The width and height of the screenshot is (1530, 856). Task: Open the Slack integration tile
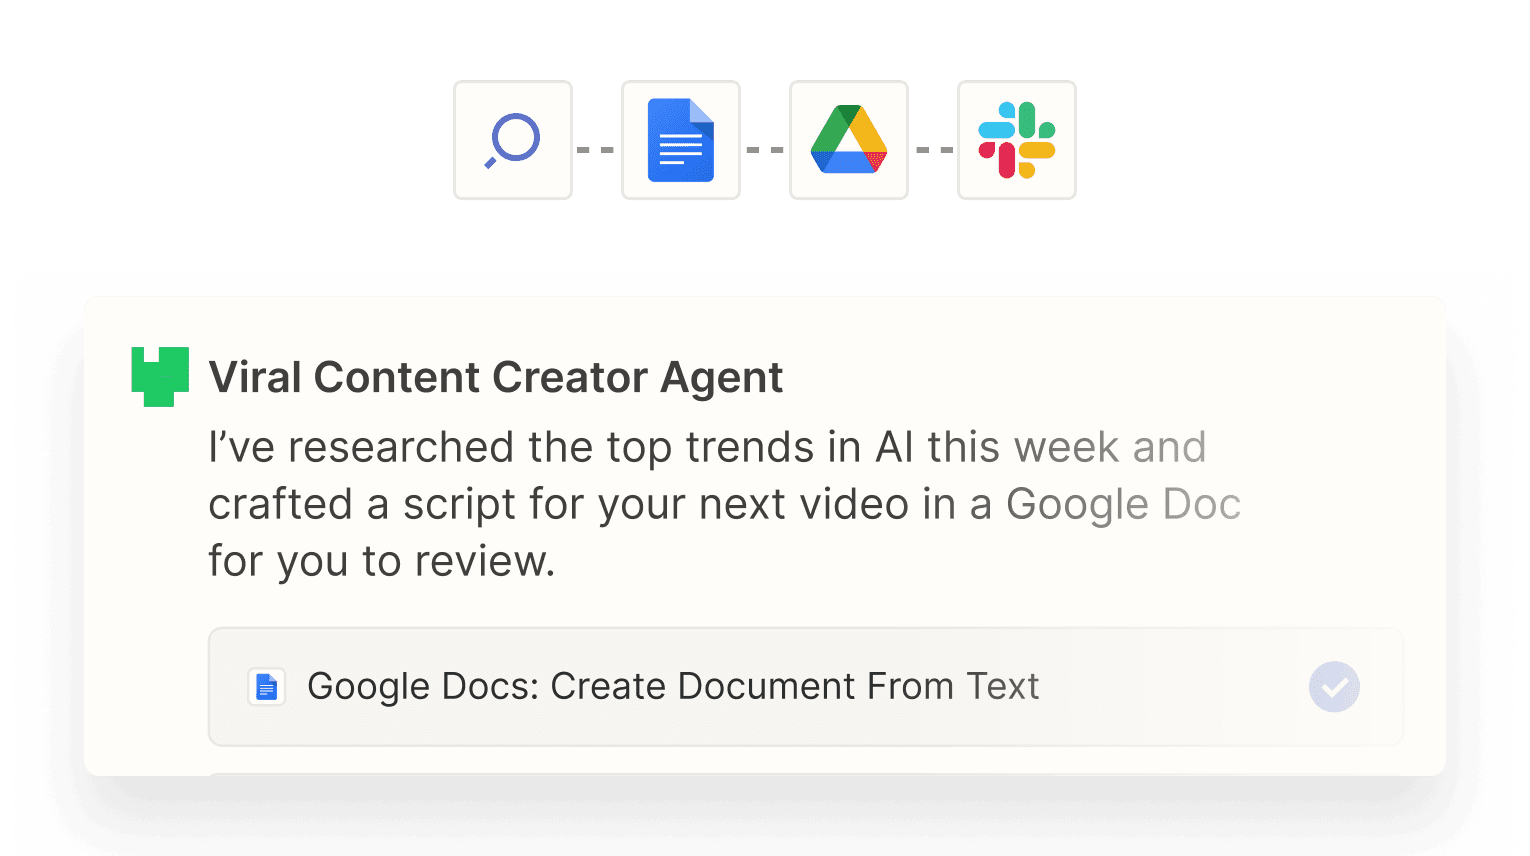(x=1017, y=140)
